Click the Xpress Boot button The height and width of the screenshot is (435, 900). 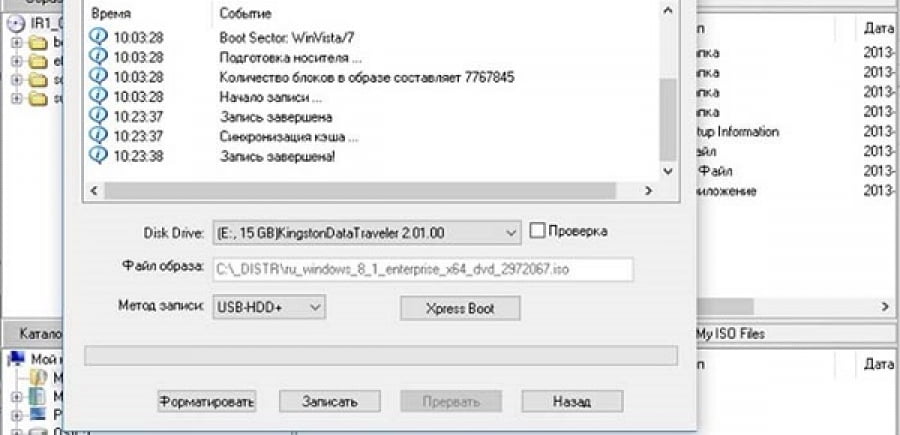(x=460, y=308)
